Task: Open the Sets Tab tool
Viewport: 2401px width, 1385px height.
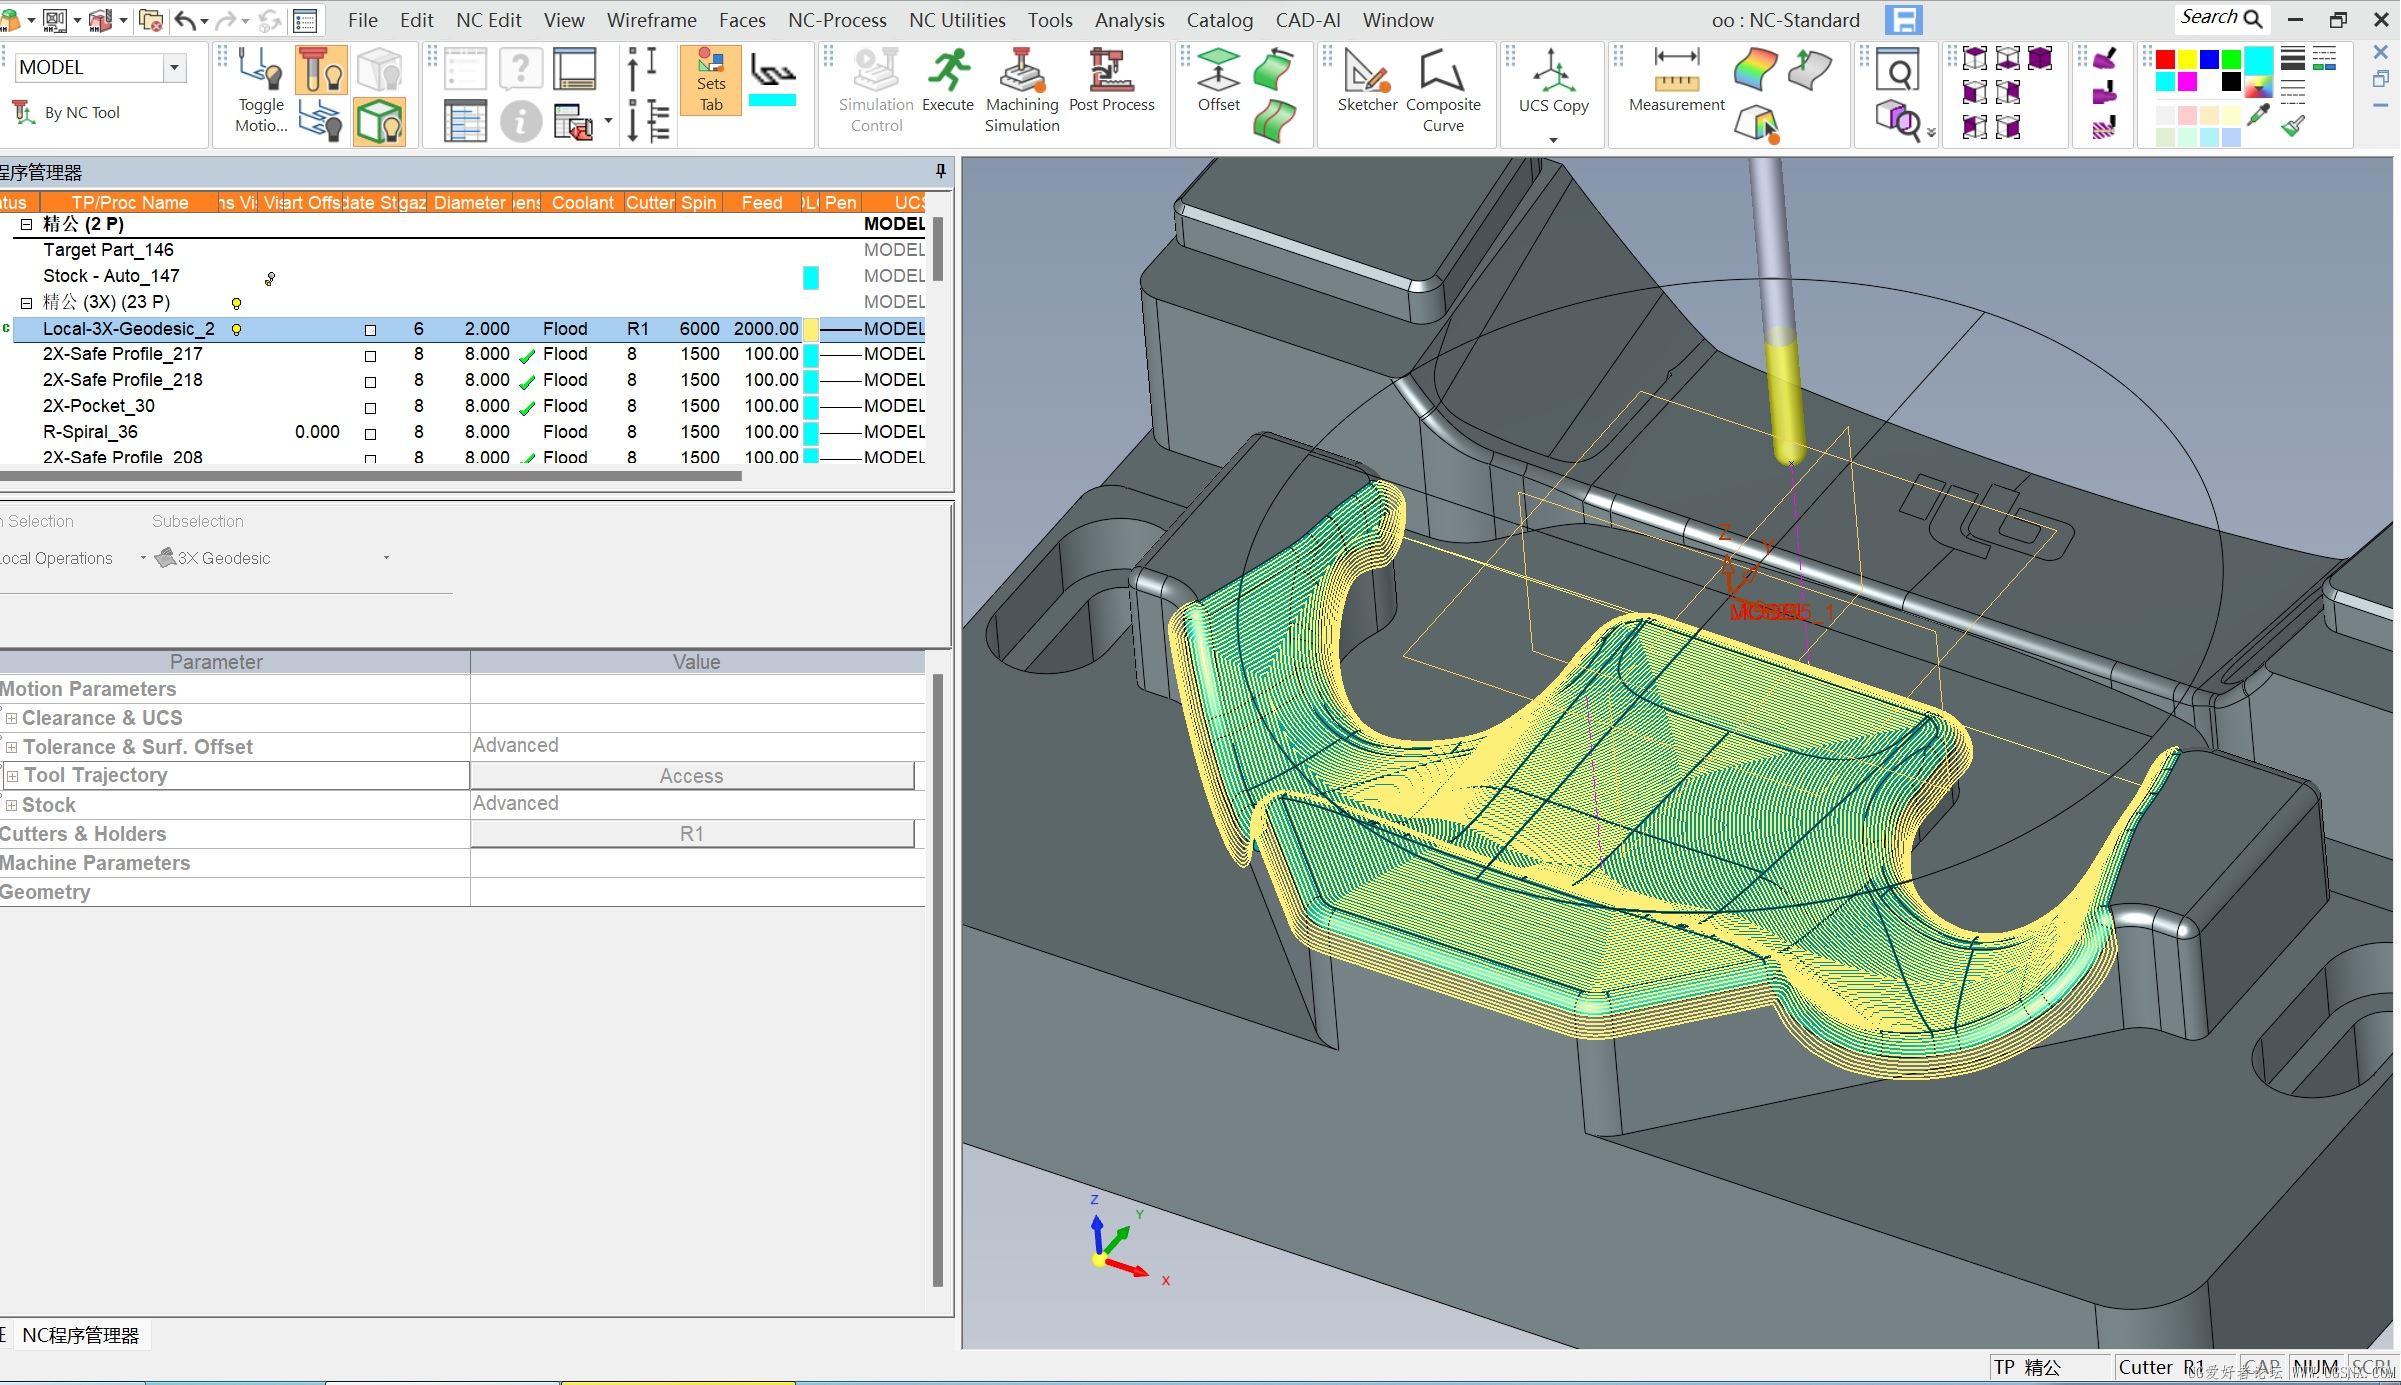Action: pos(711,80)
